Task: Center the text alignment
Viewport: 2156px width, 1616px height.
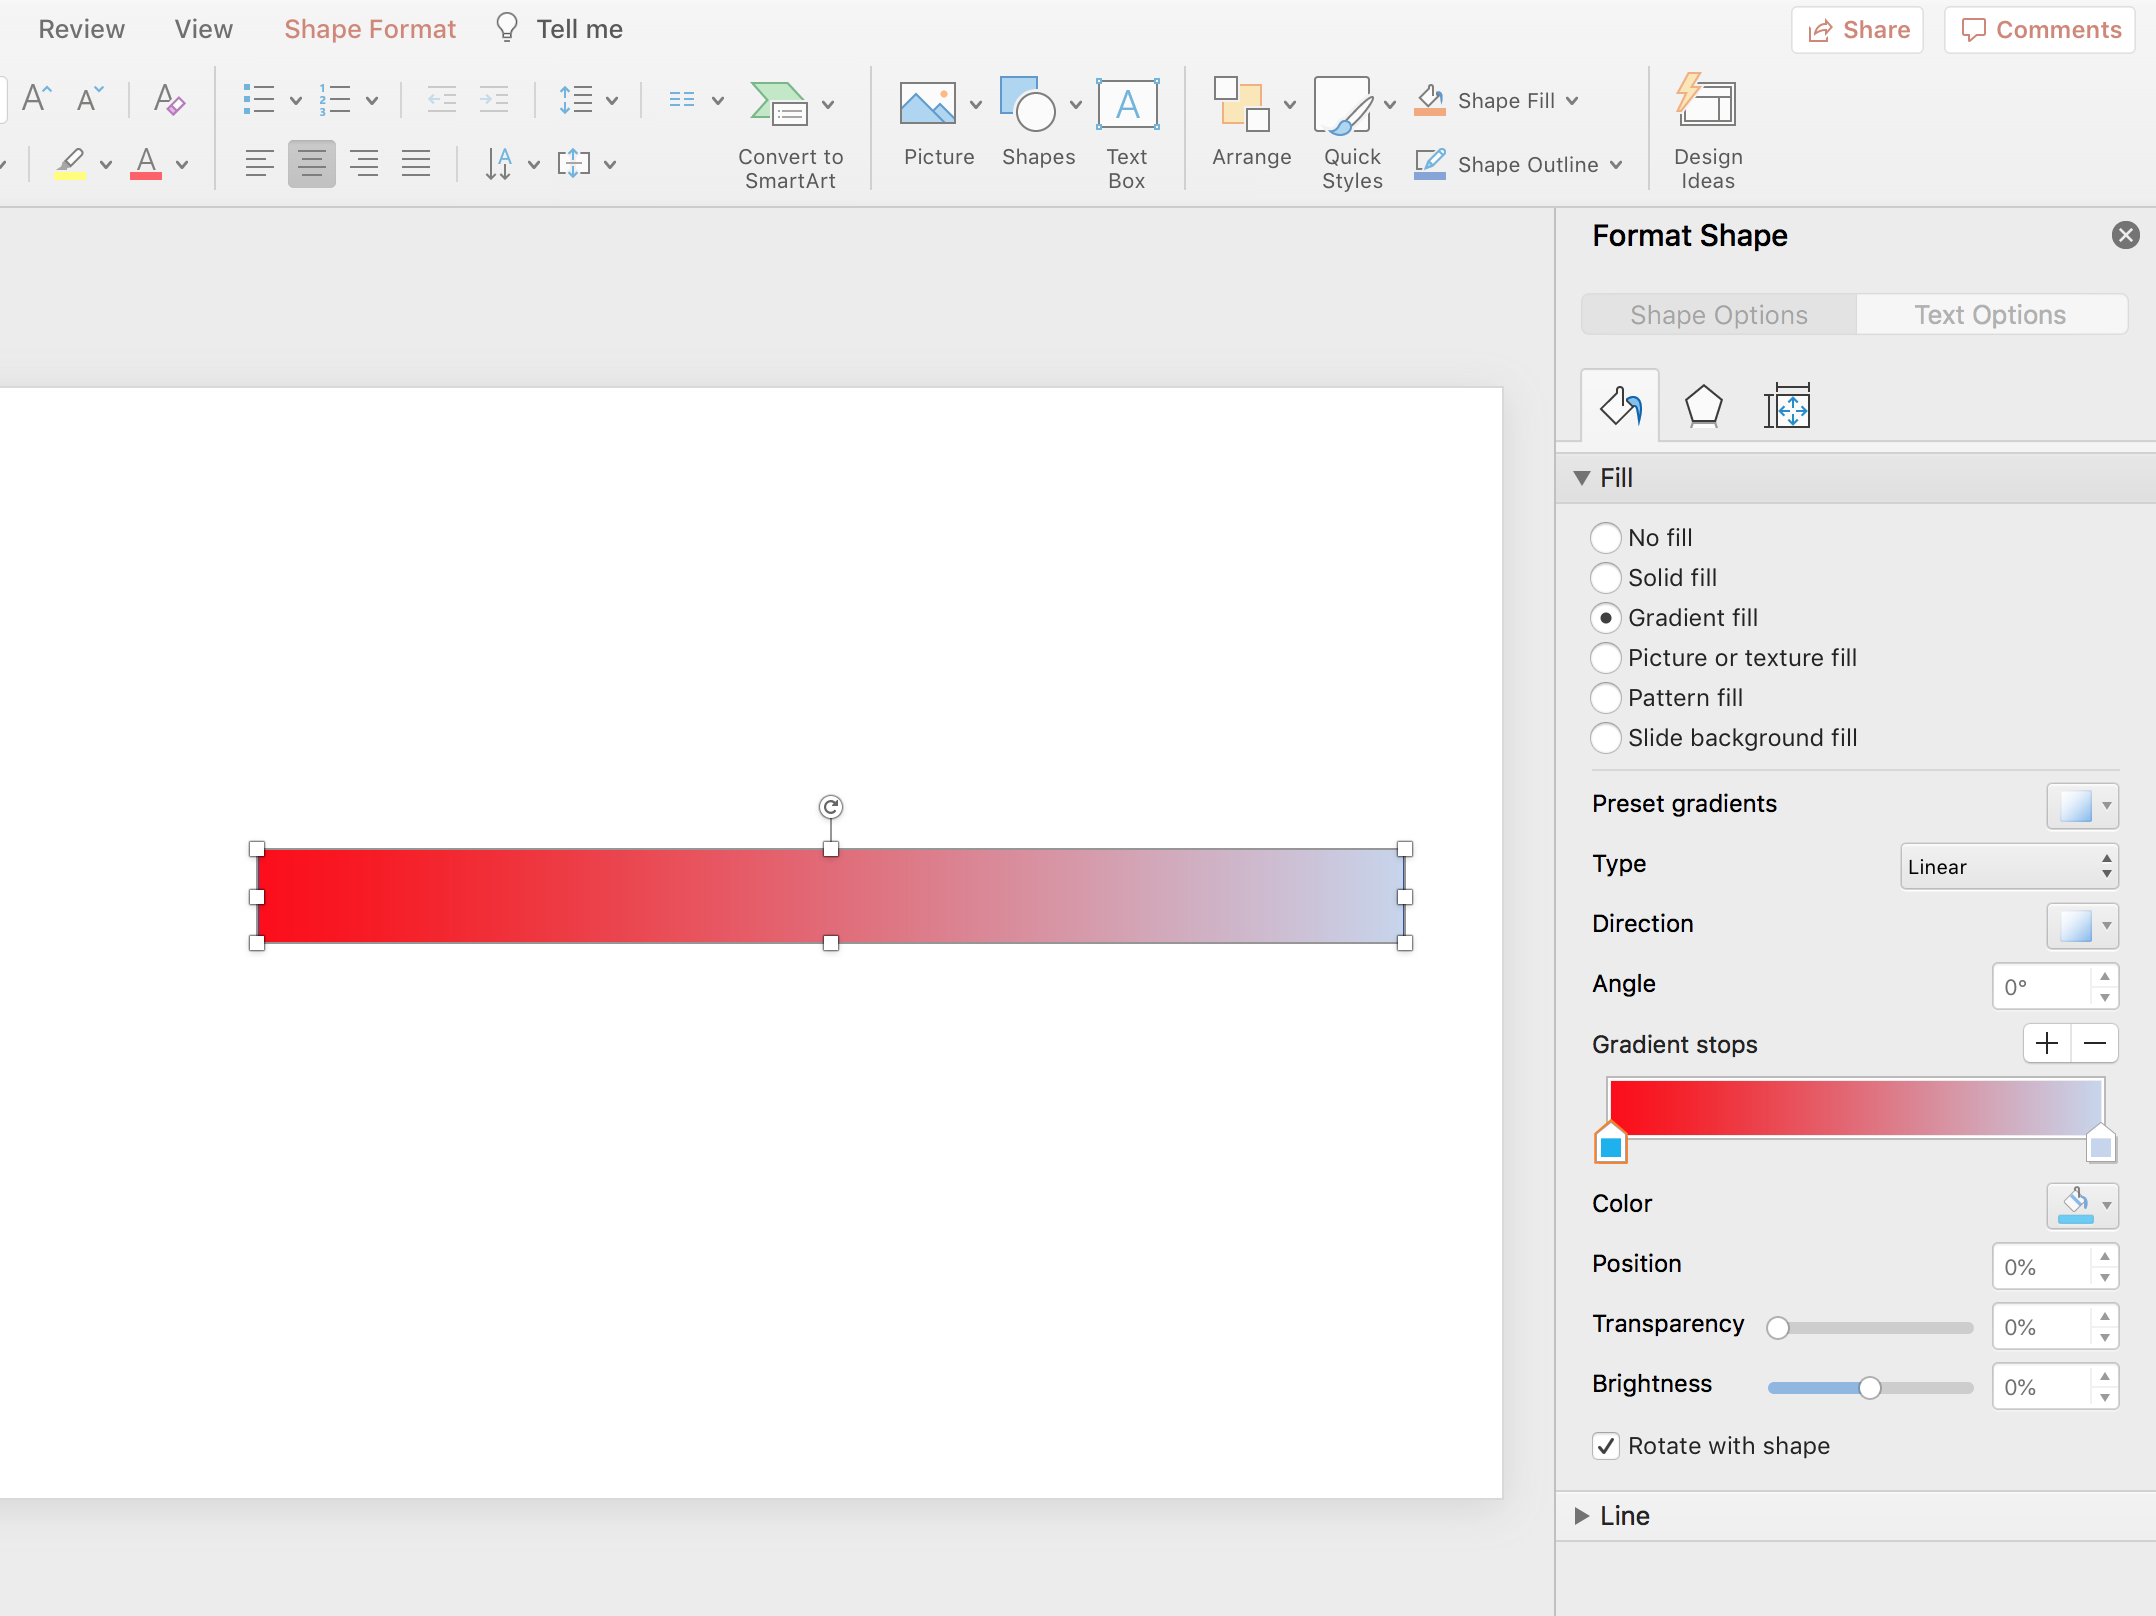Action: click(x=312, y=163)
